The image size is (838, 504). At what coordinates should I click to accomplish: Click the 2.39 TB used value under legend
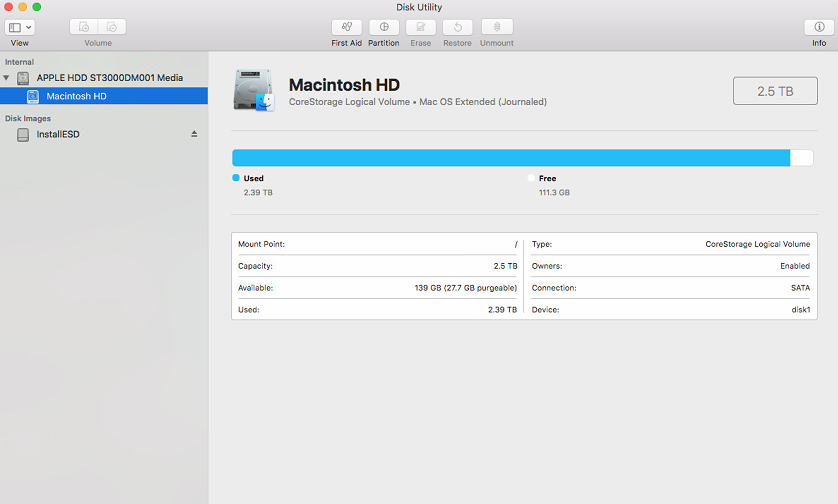tap(258, 192)
